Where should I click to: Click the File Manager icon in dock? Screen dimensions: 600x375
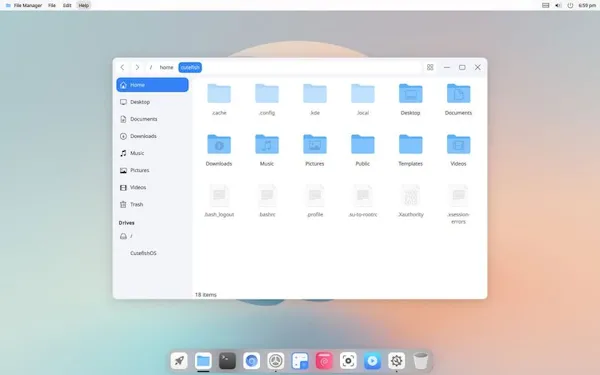click(203, 360)
